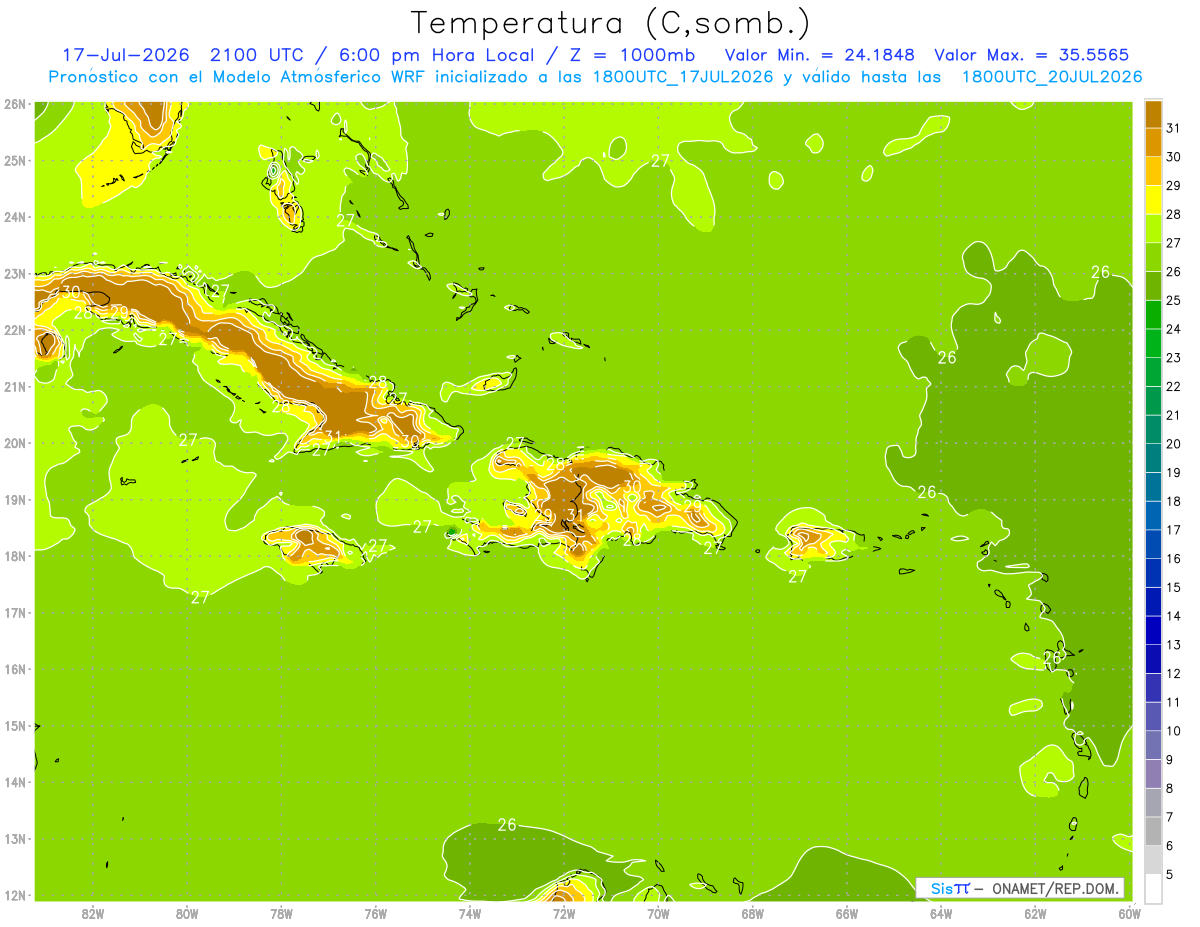Viewport: 1200px width, 927px height.
Task: Click the '23N' latitude axis label
Action: click(x=14, y=273)
